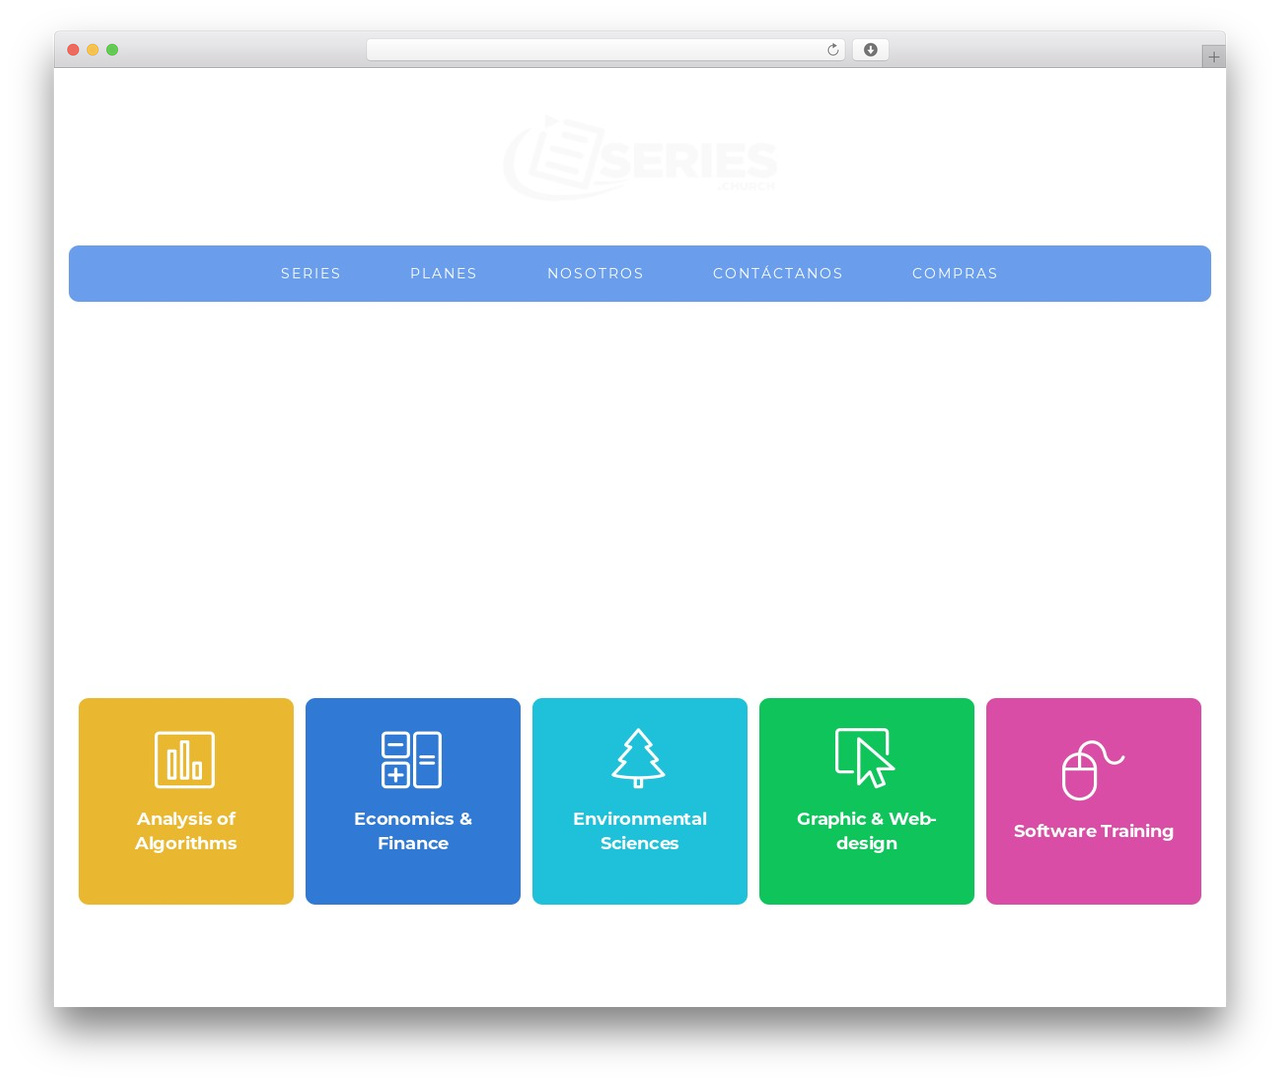The width and height of the screenshot is (1280, 1084).
Task: Maximize the window using the green button
Action: pos(112,50)
